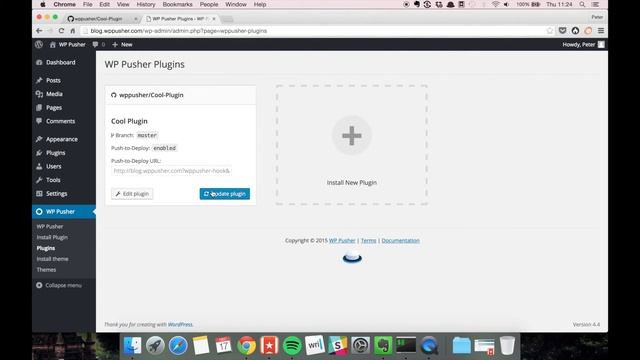Switch to the wppusher/Cool-Plugin browser tab
This screenshot has height=360, width=640.
(x=101, y=19)
